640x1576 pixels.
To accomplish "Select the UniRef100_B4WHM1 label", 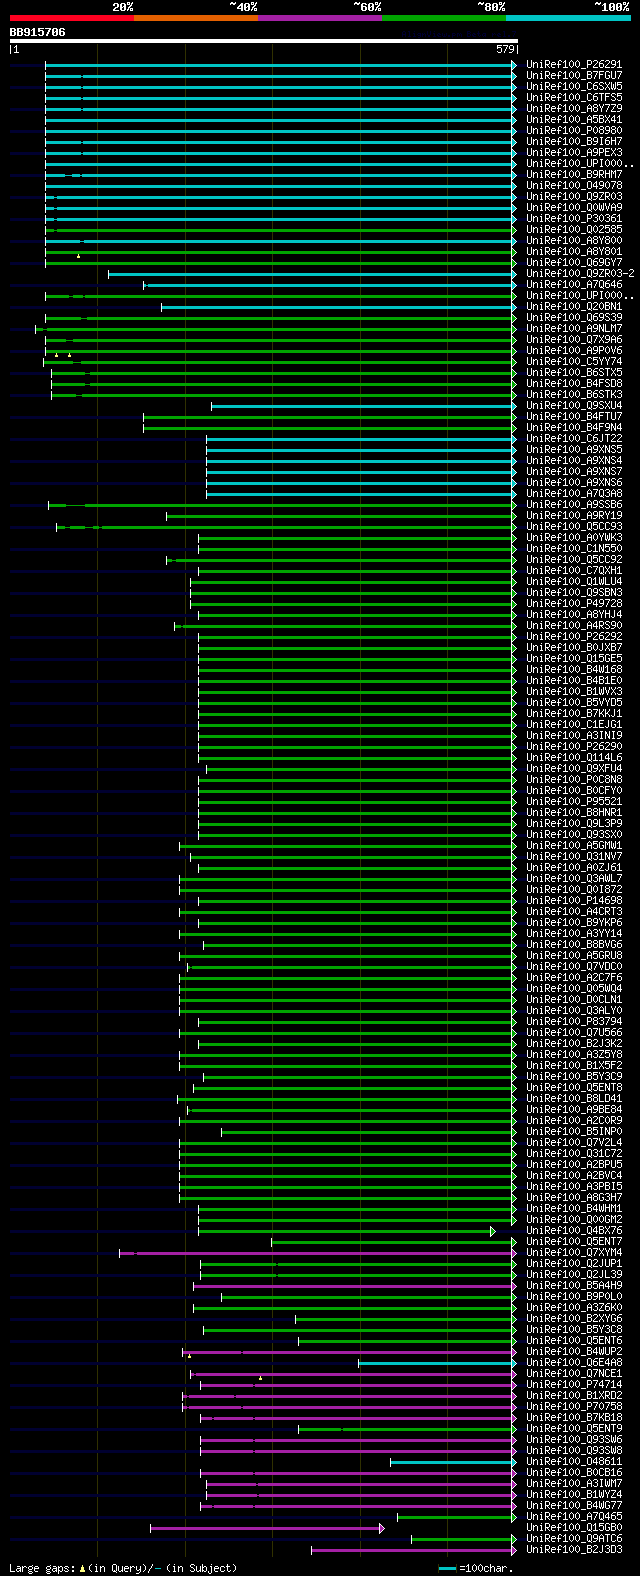I will (574, 1208).
